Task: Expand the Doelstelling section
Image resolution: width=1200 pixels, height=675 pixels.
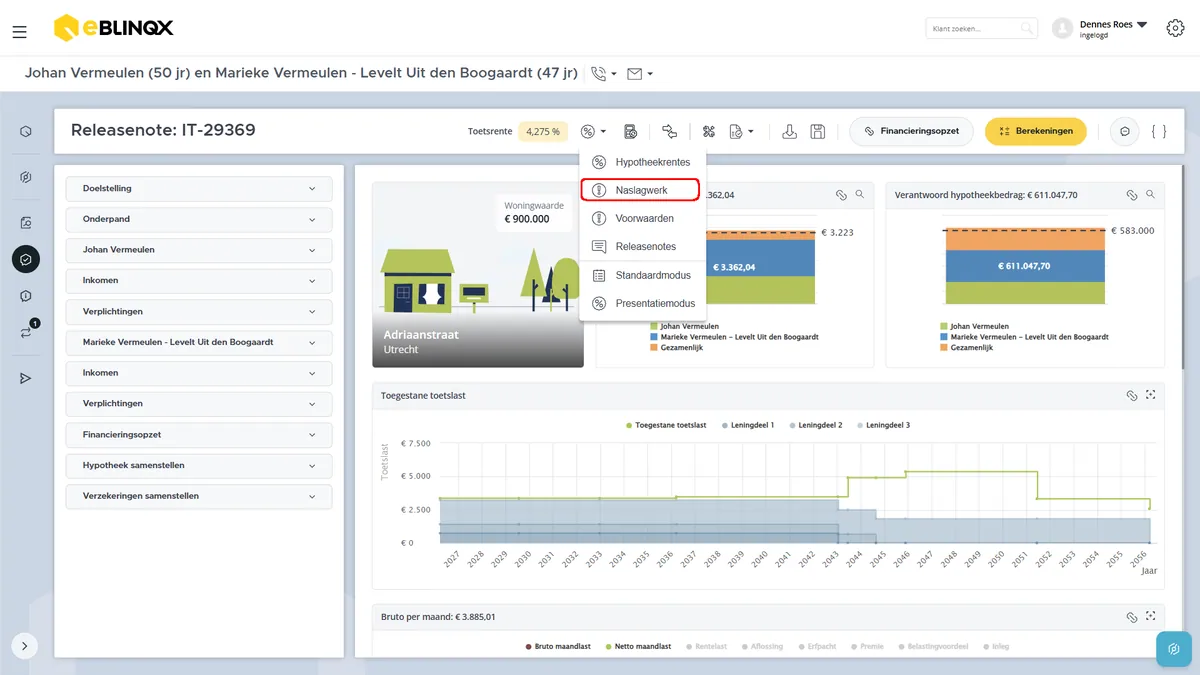Action: [199, 188]
